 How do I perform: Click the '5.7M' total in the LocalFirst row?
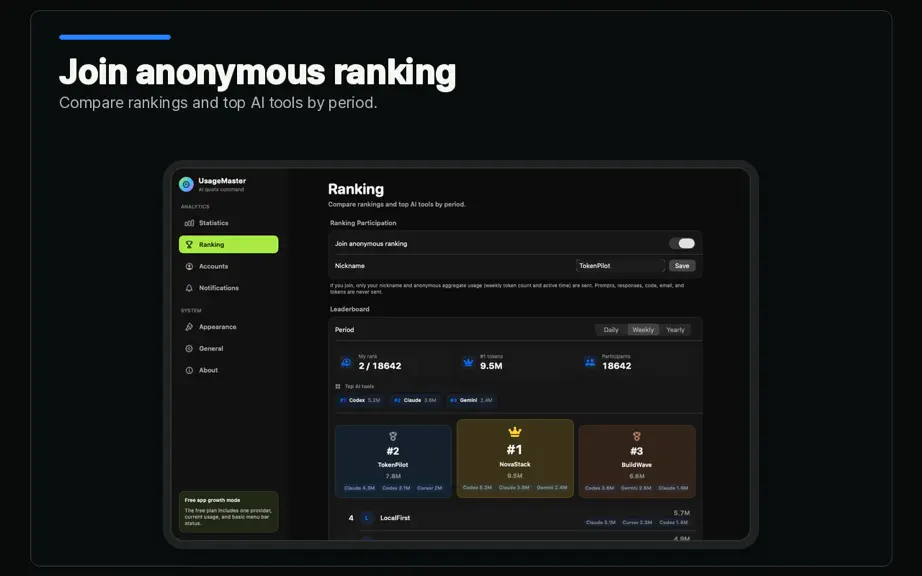682,513
